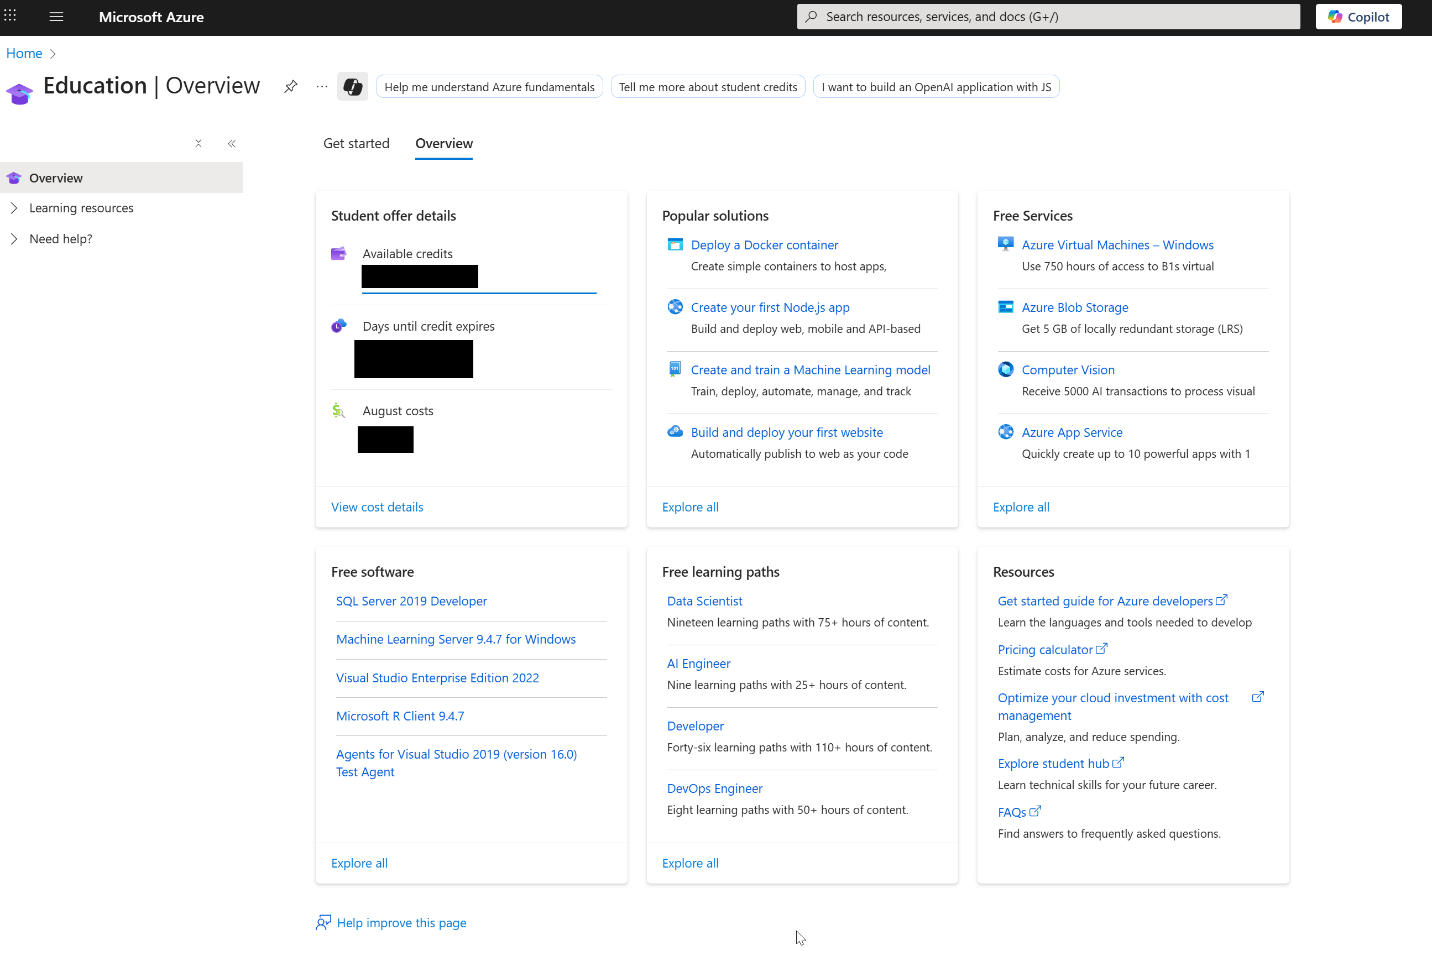Open the Azure portal hamburger menu
Image resolution: width=1432 pixels, height=961 pixels.
(x=56, y=17)
